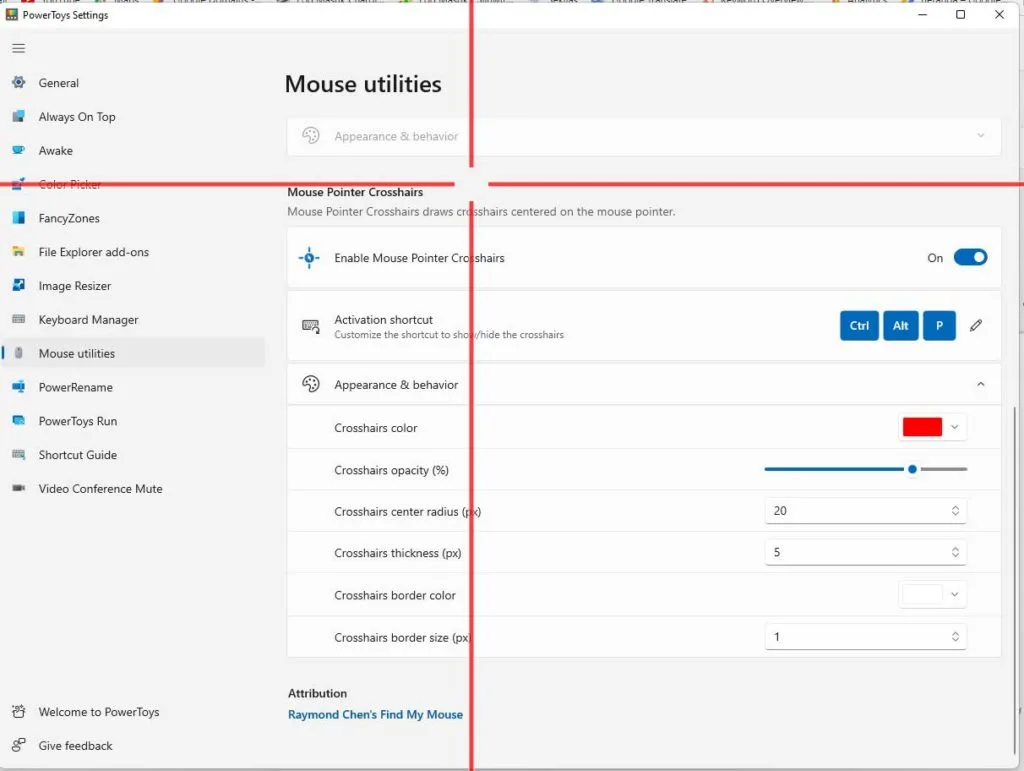The image size is (1024, 771).
Task: Click the white Crosshairs border color swatch
Action: (x=922, y=595)
